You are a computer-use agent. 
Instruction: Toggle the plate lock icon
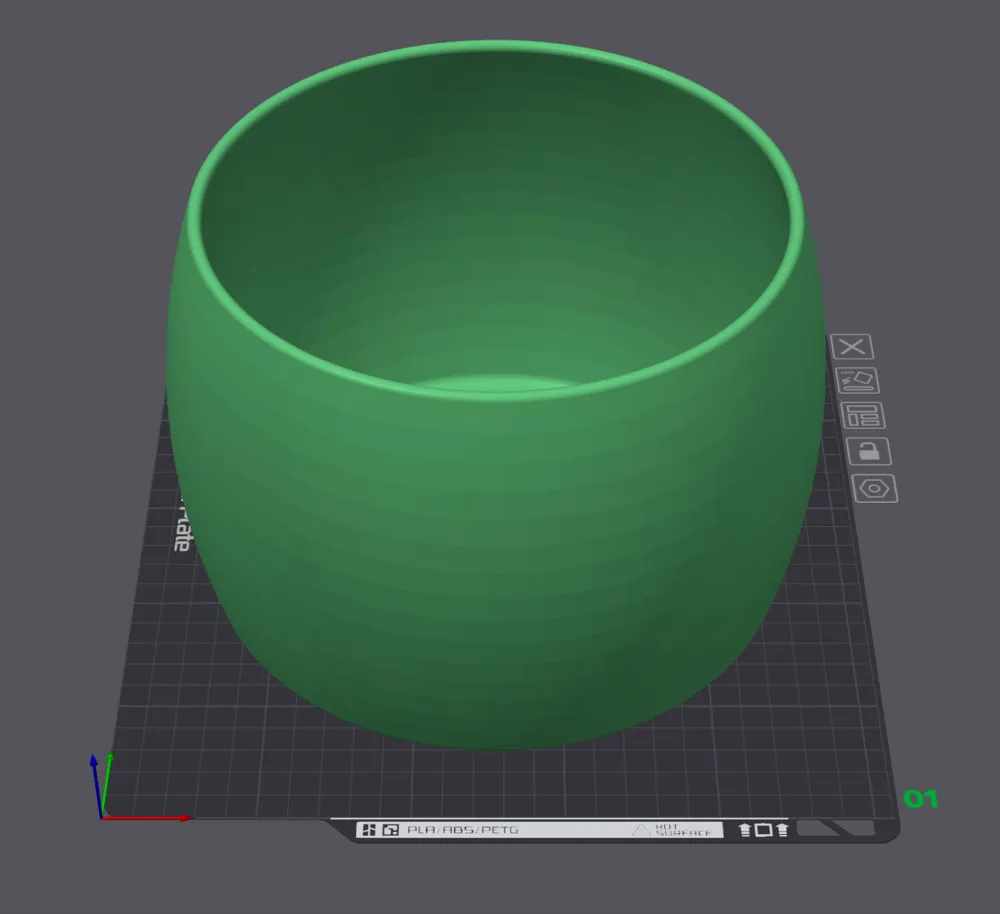868,451
